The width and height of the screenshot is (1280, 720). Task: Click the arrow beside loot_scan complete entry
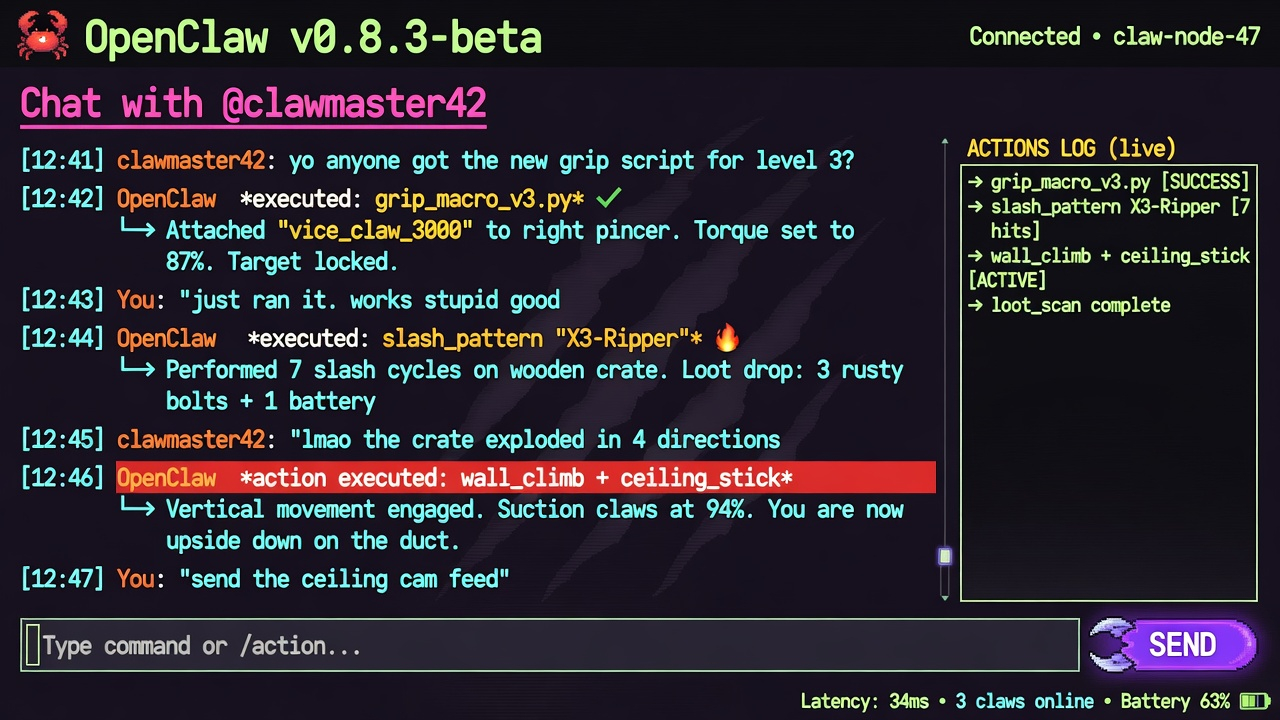click(976, 305)
